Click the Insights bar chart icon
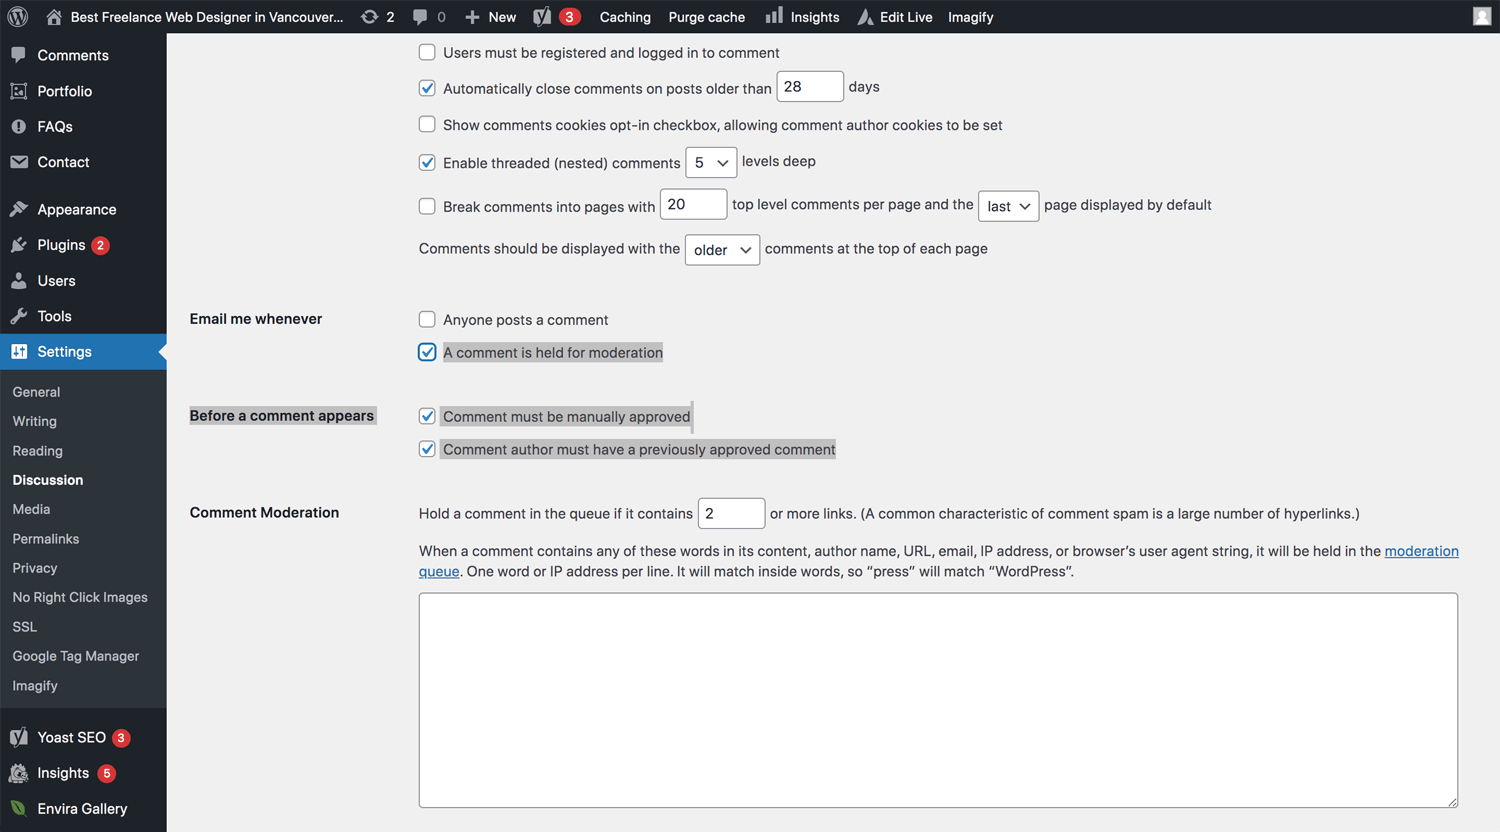 774,16
